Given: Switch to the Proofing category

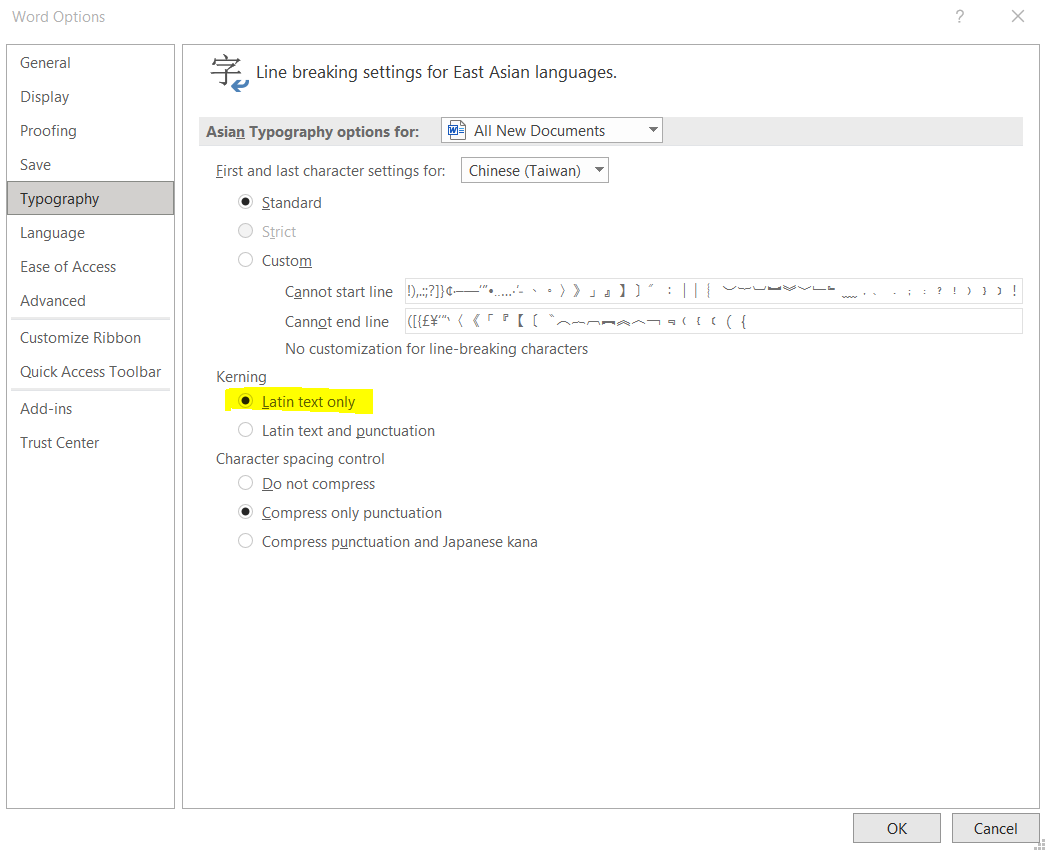Looking at the screenshot, I should [48, 131].
